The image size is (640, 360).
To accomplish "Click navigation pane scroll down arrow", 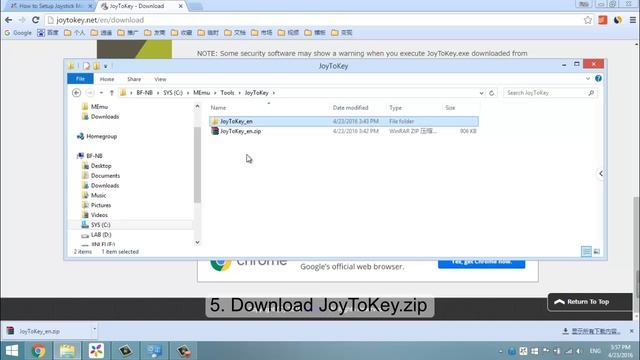I will (197, 242).
